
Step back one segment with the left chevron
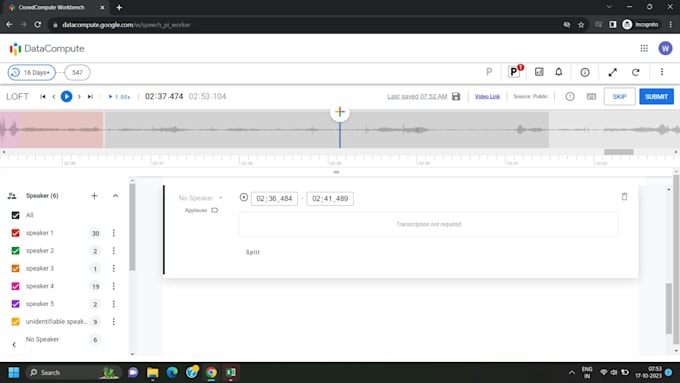click(x=54, y=97)
